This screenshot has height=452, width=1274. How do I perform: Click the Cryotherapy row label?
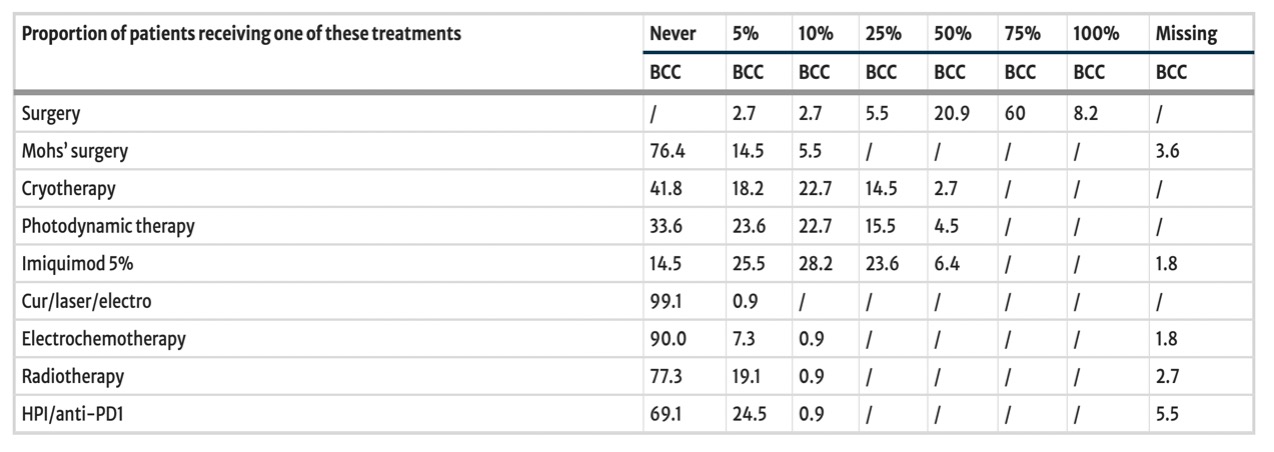(66, 189)
